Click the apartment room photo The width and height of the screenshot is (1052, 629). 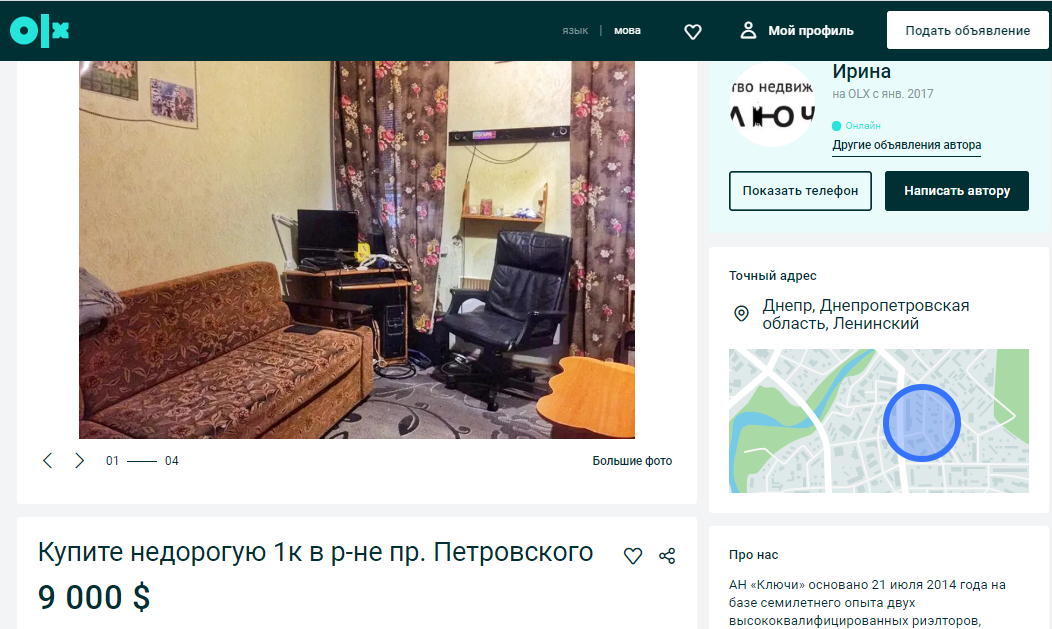(357, 250)
